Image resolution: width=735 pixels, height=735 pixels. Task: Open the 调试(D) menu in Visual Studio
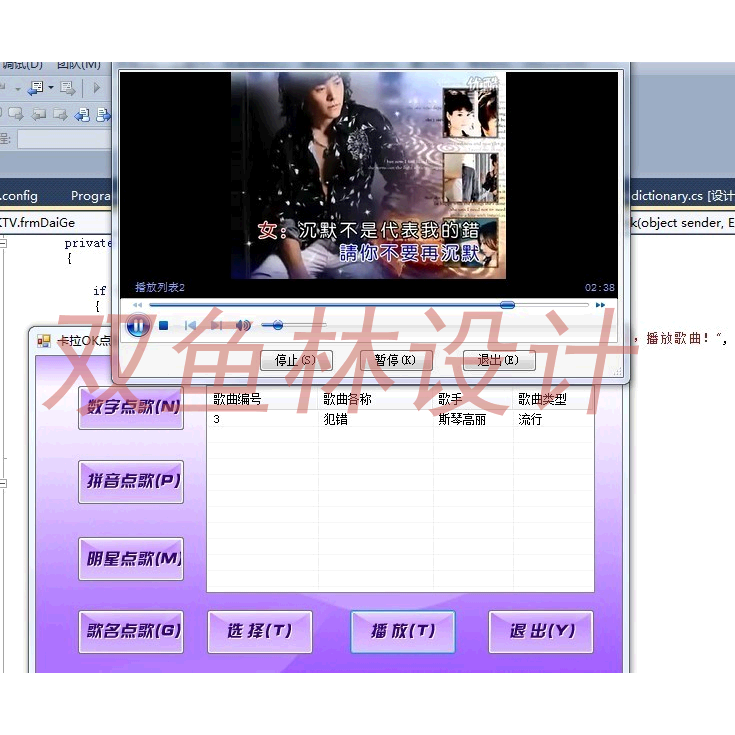[22, 65]
